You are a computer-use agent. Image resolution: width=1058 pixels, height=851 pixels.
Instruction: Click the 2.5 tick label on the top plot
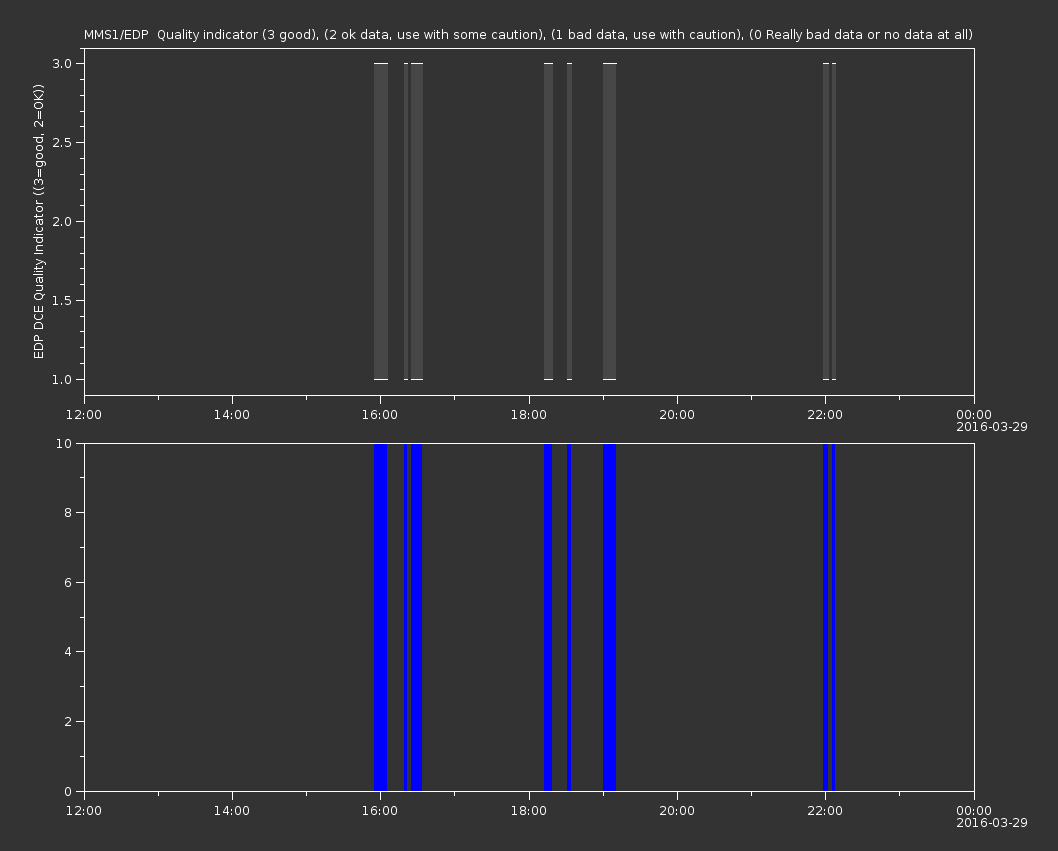click(62, 142)
